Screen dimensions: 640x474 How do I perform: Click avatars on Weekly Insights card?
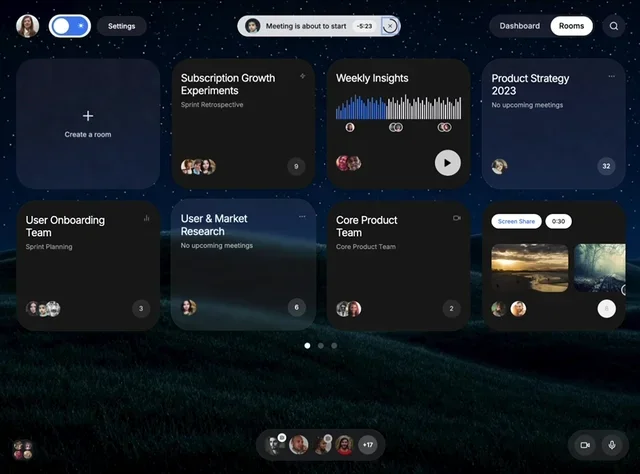348,163
